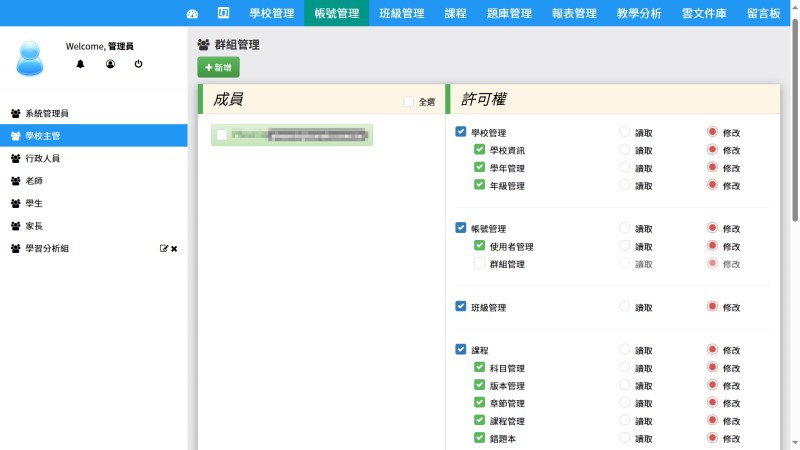Select the 老師 group in sidebar

(x=34, y=181)
